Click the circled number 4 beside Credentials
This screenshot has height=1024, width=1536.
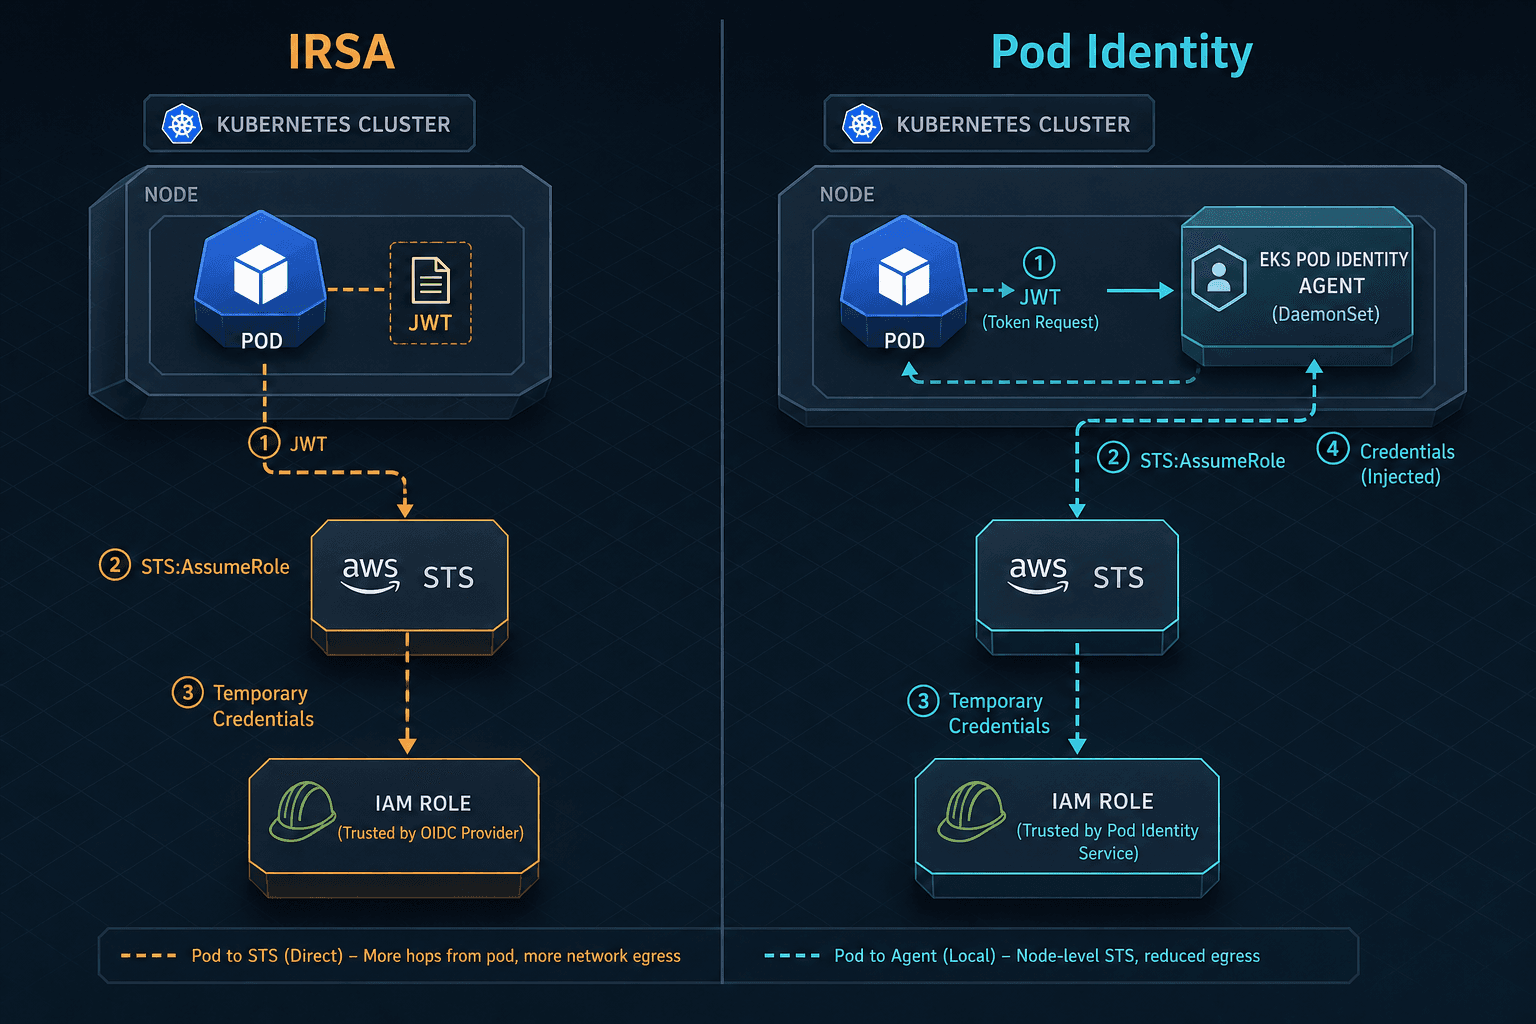pyautogui.click(x=1332, y=448)
